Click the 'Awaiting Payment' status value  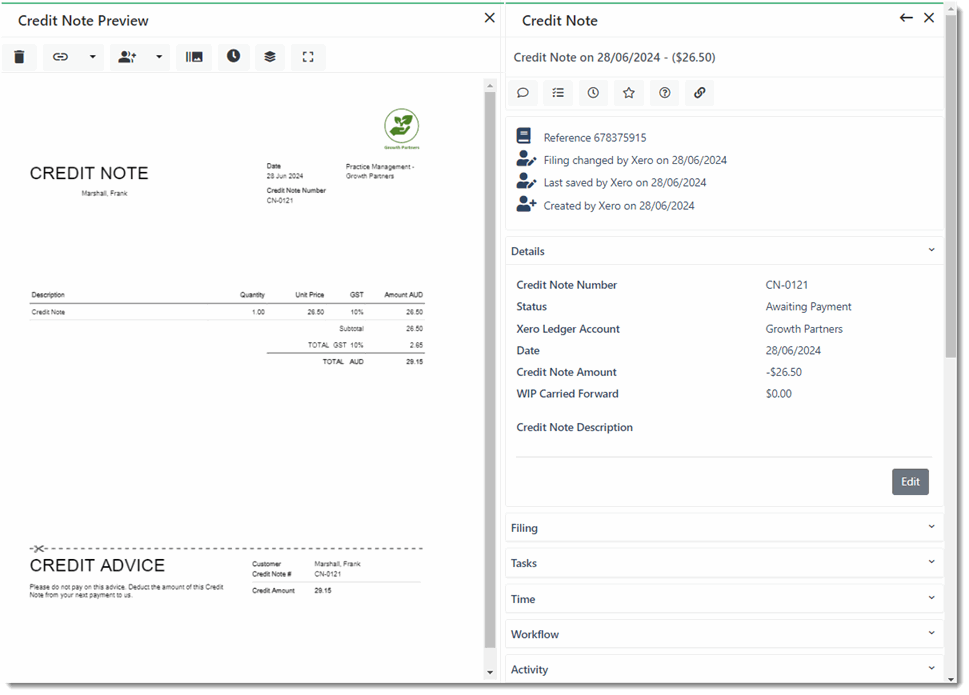click(x=808, y=306)
